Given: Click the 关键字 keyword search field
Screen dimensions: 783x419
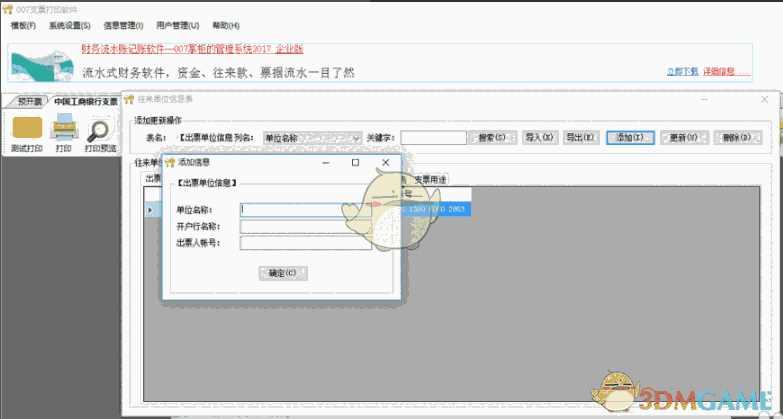Looking at the screenshot, I should tap(433, 138).
